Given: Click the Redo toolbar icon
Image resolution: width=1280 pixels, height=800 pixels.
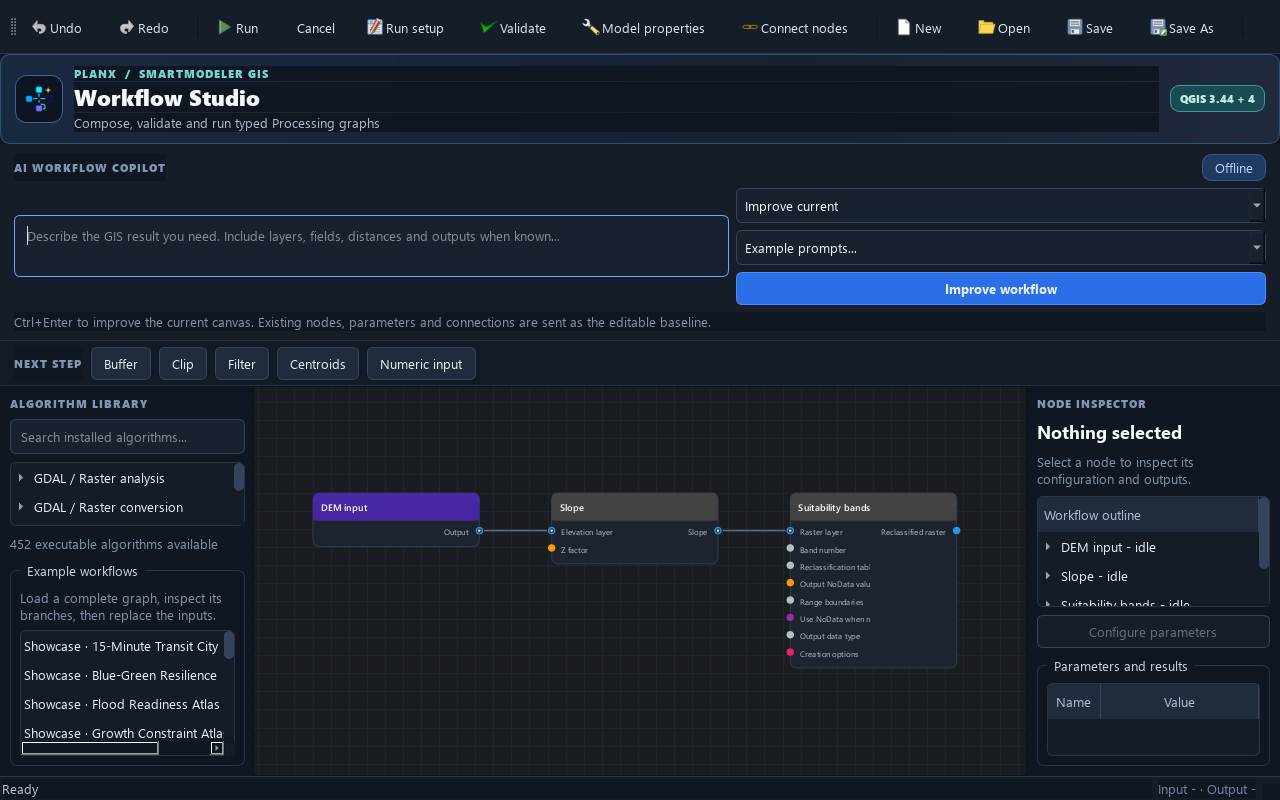Looking at the screenshot, I should click(x=127, y=28).
